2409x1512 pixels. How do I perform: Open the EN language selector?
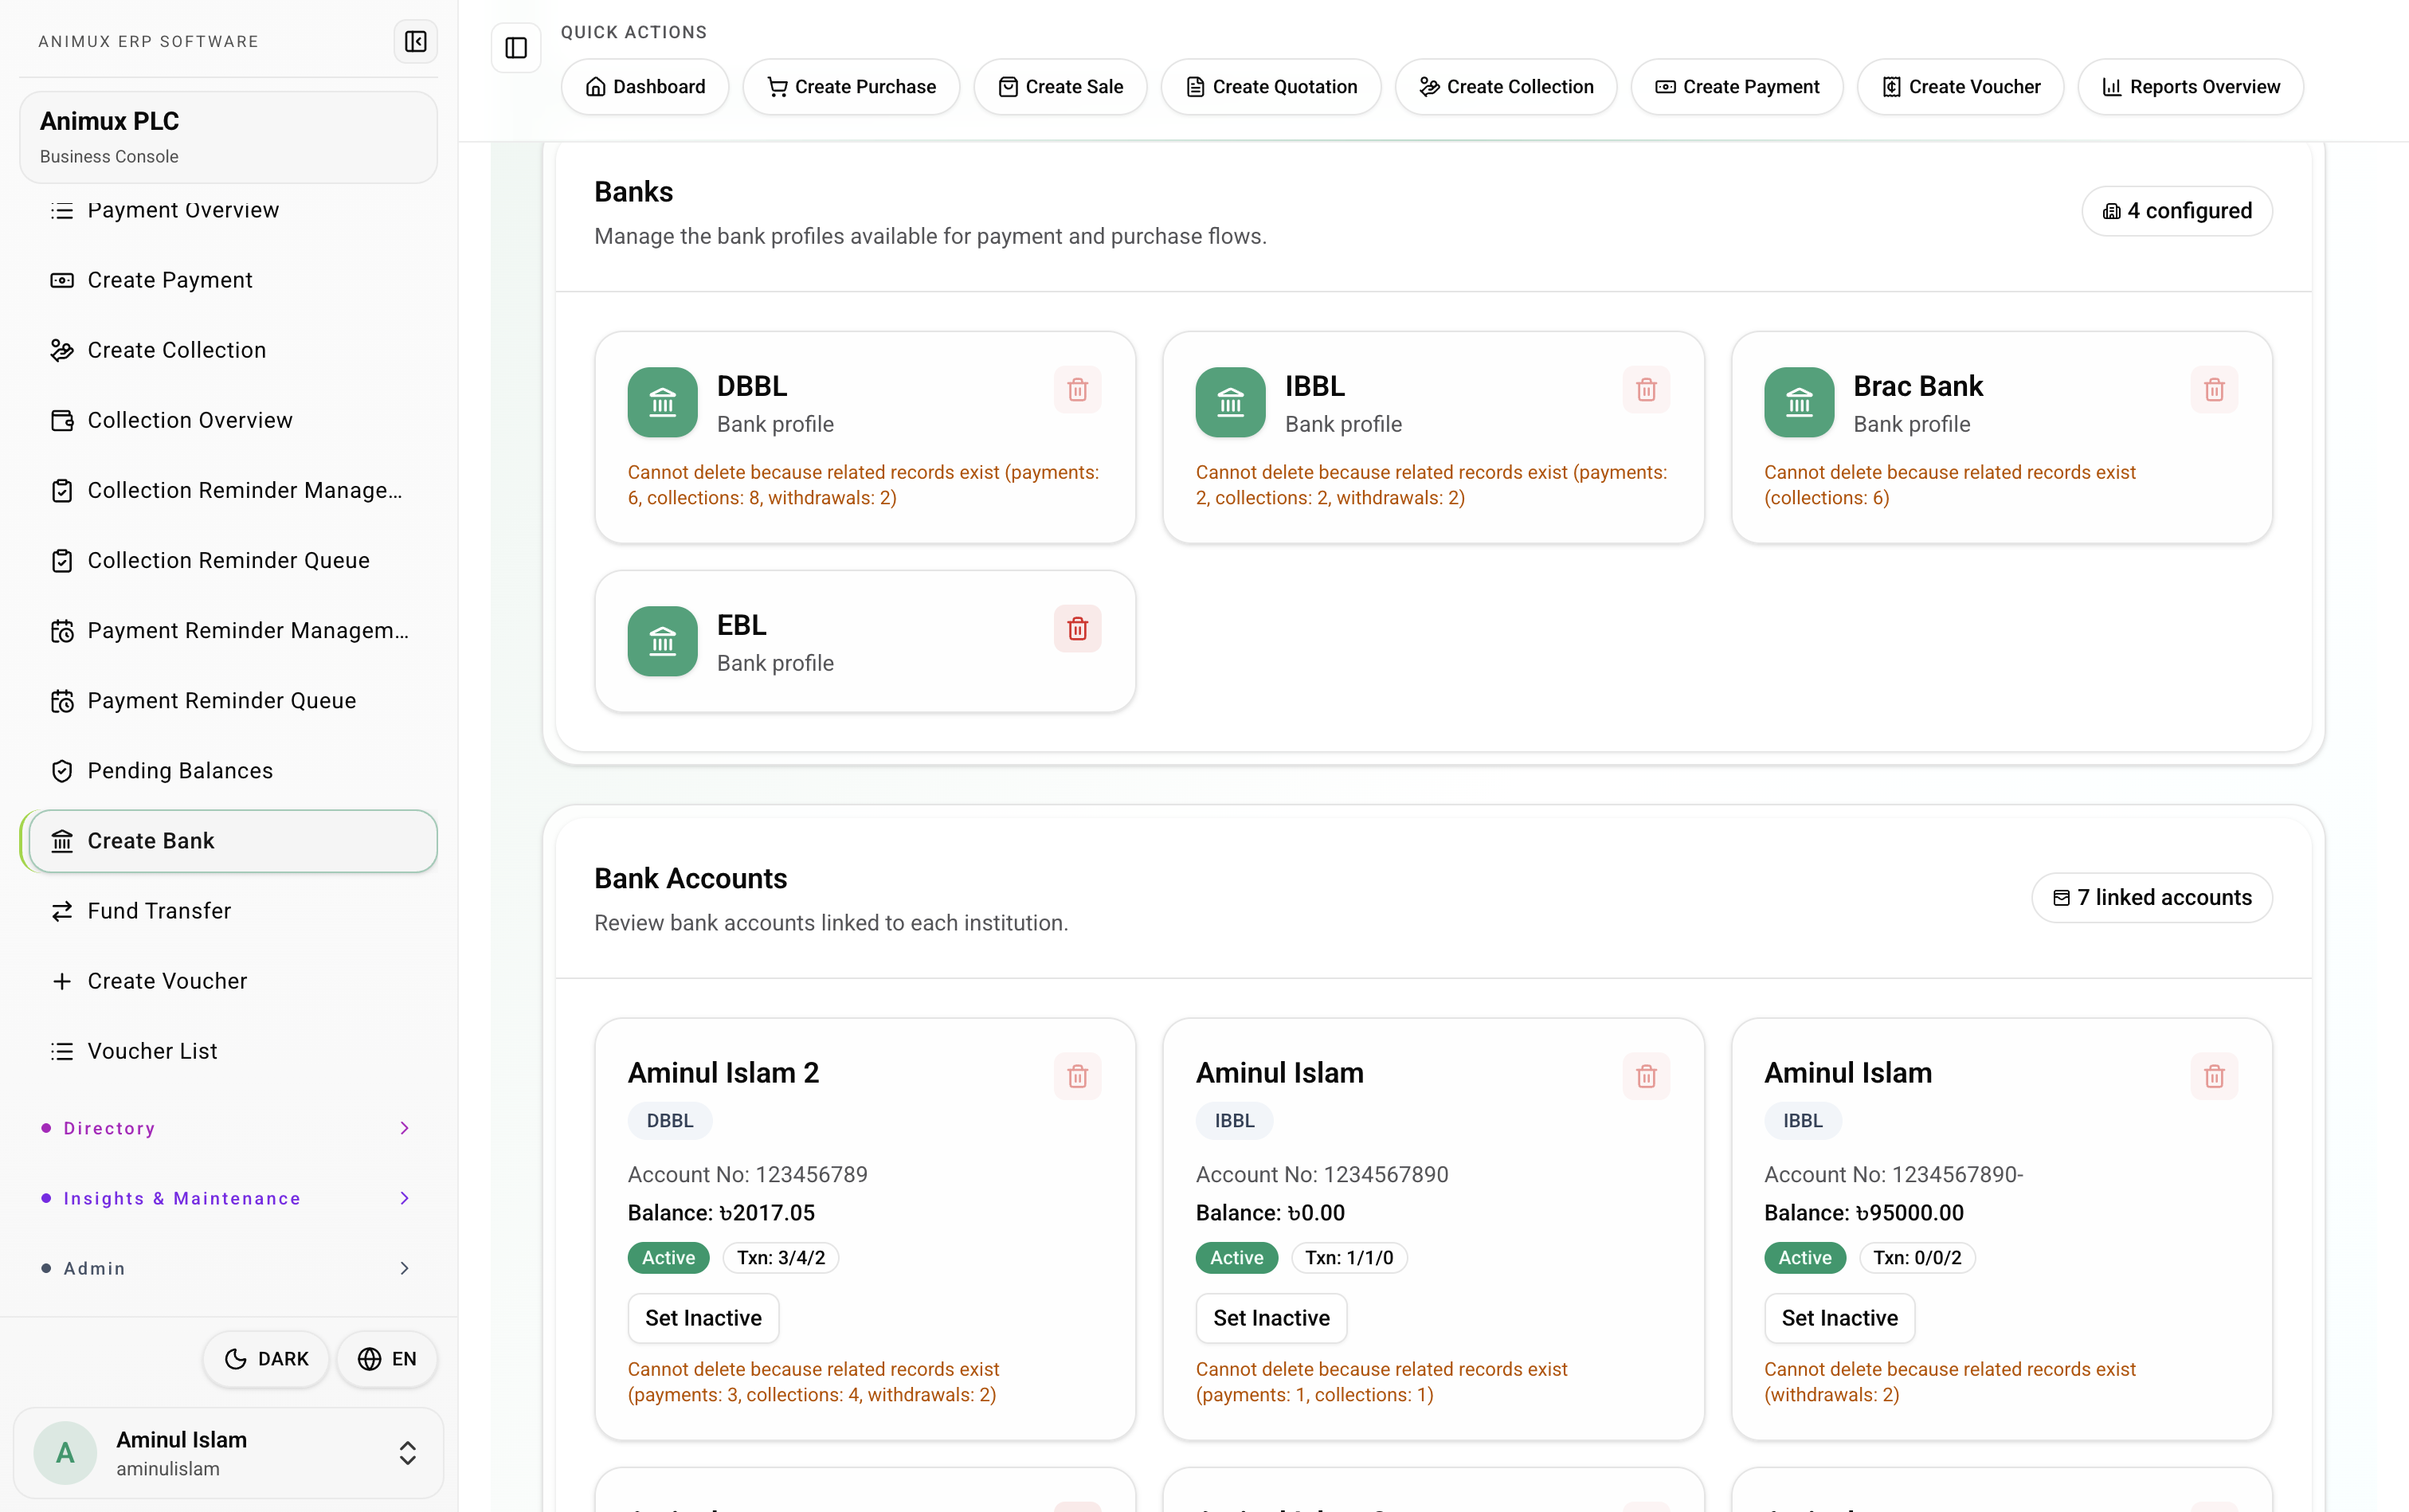(387, 1359)
